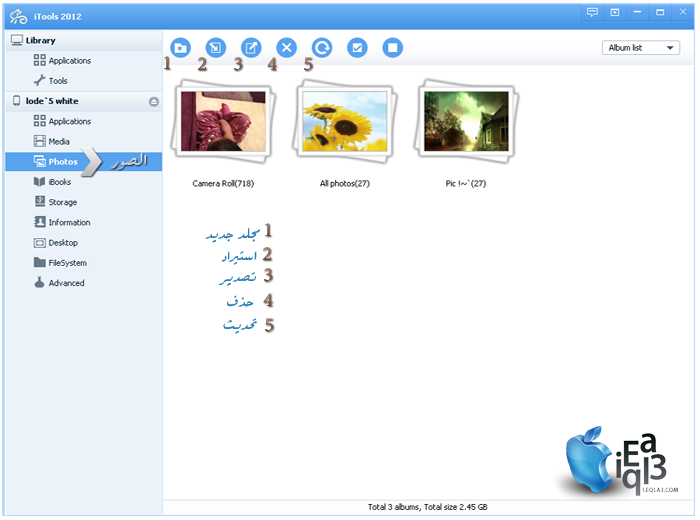Click the Export photos toolbar icon
The image size is (700, 520).
coord(251,47)
